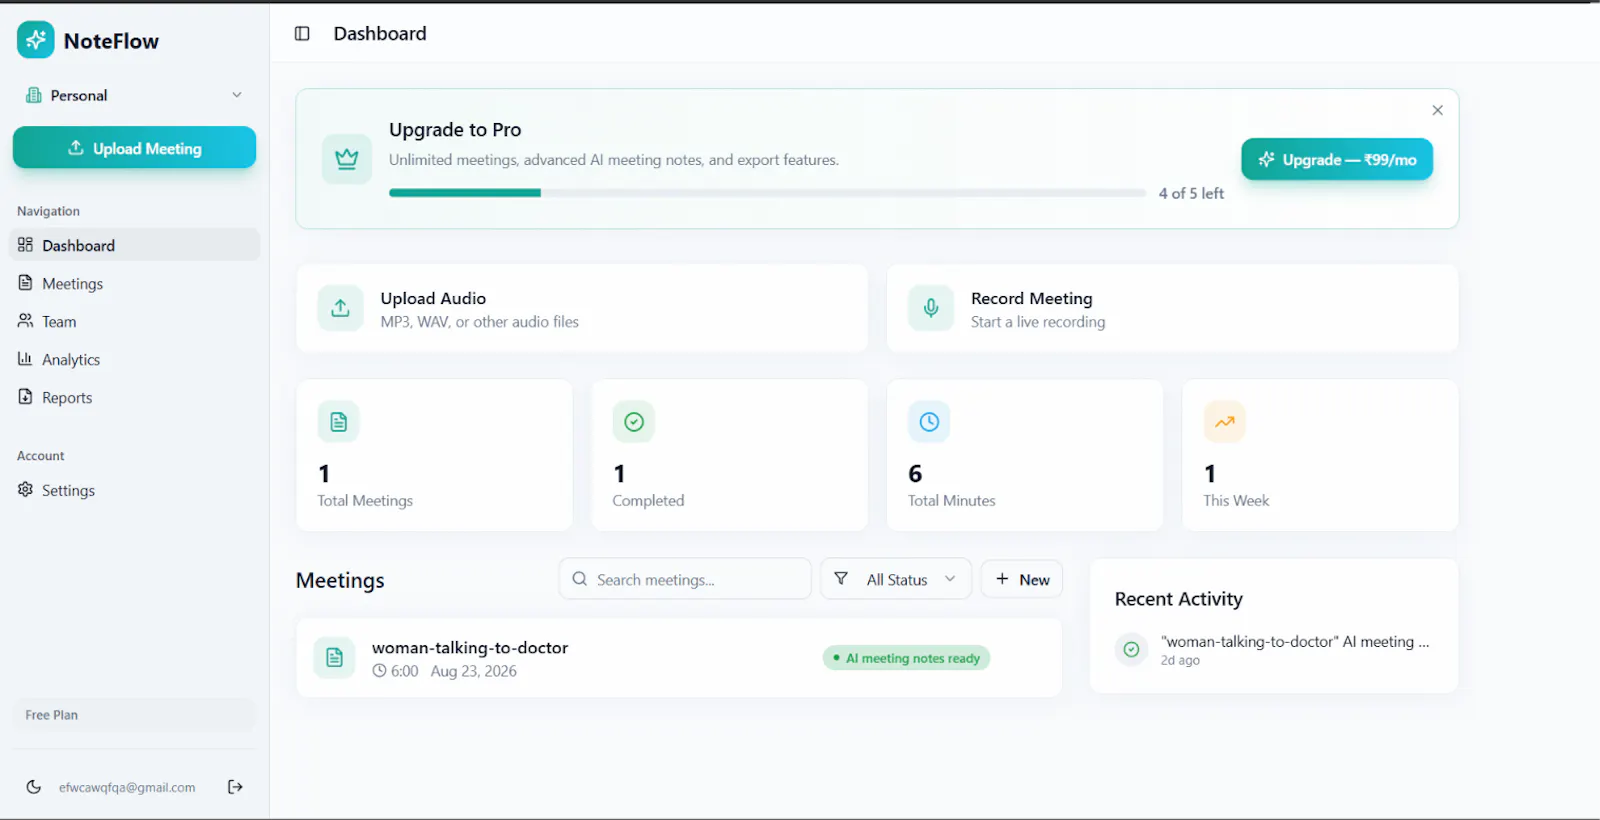
Task: Click the Total Minutes stat label
Action: [x=952, y=500]
